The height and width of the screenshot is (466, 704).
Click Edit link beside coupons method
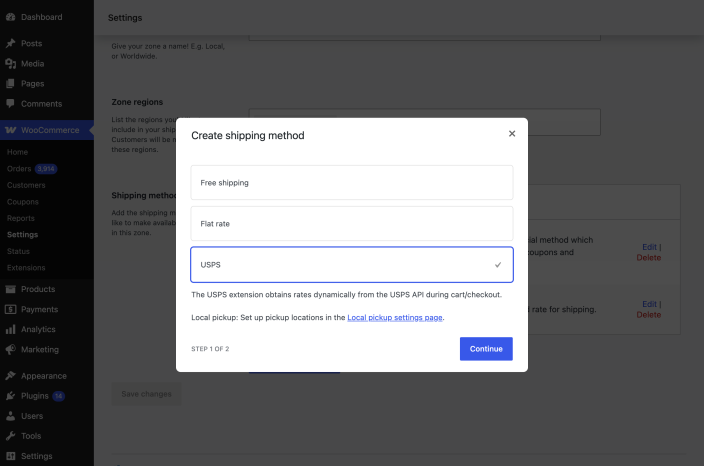(649, 247)
